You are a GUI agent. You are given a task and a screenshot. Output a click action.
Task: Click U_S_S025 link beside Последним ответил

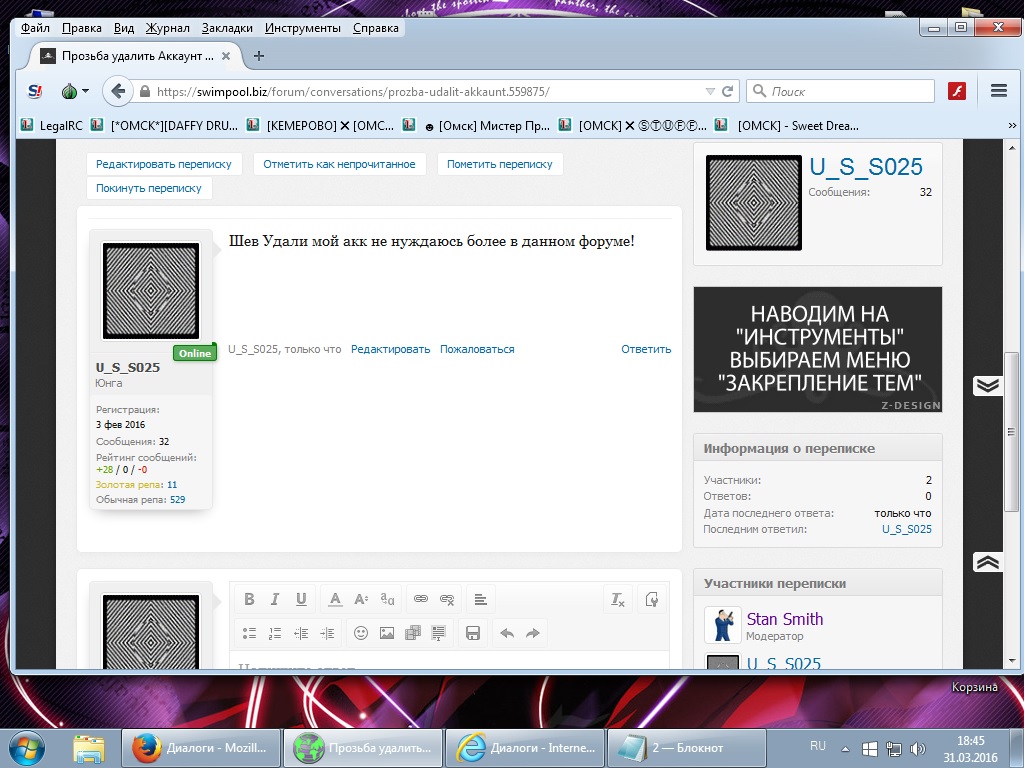pos(907,529)
